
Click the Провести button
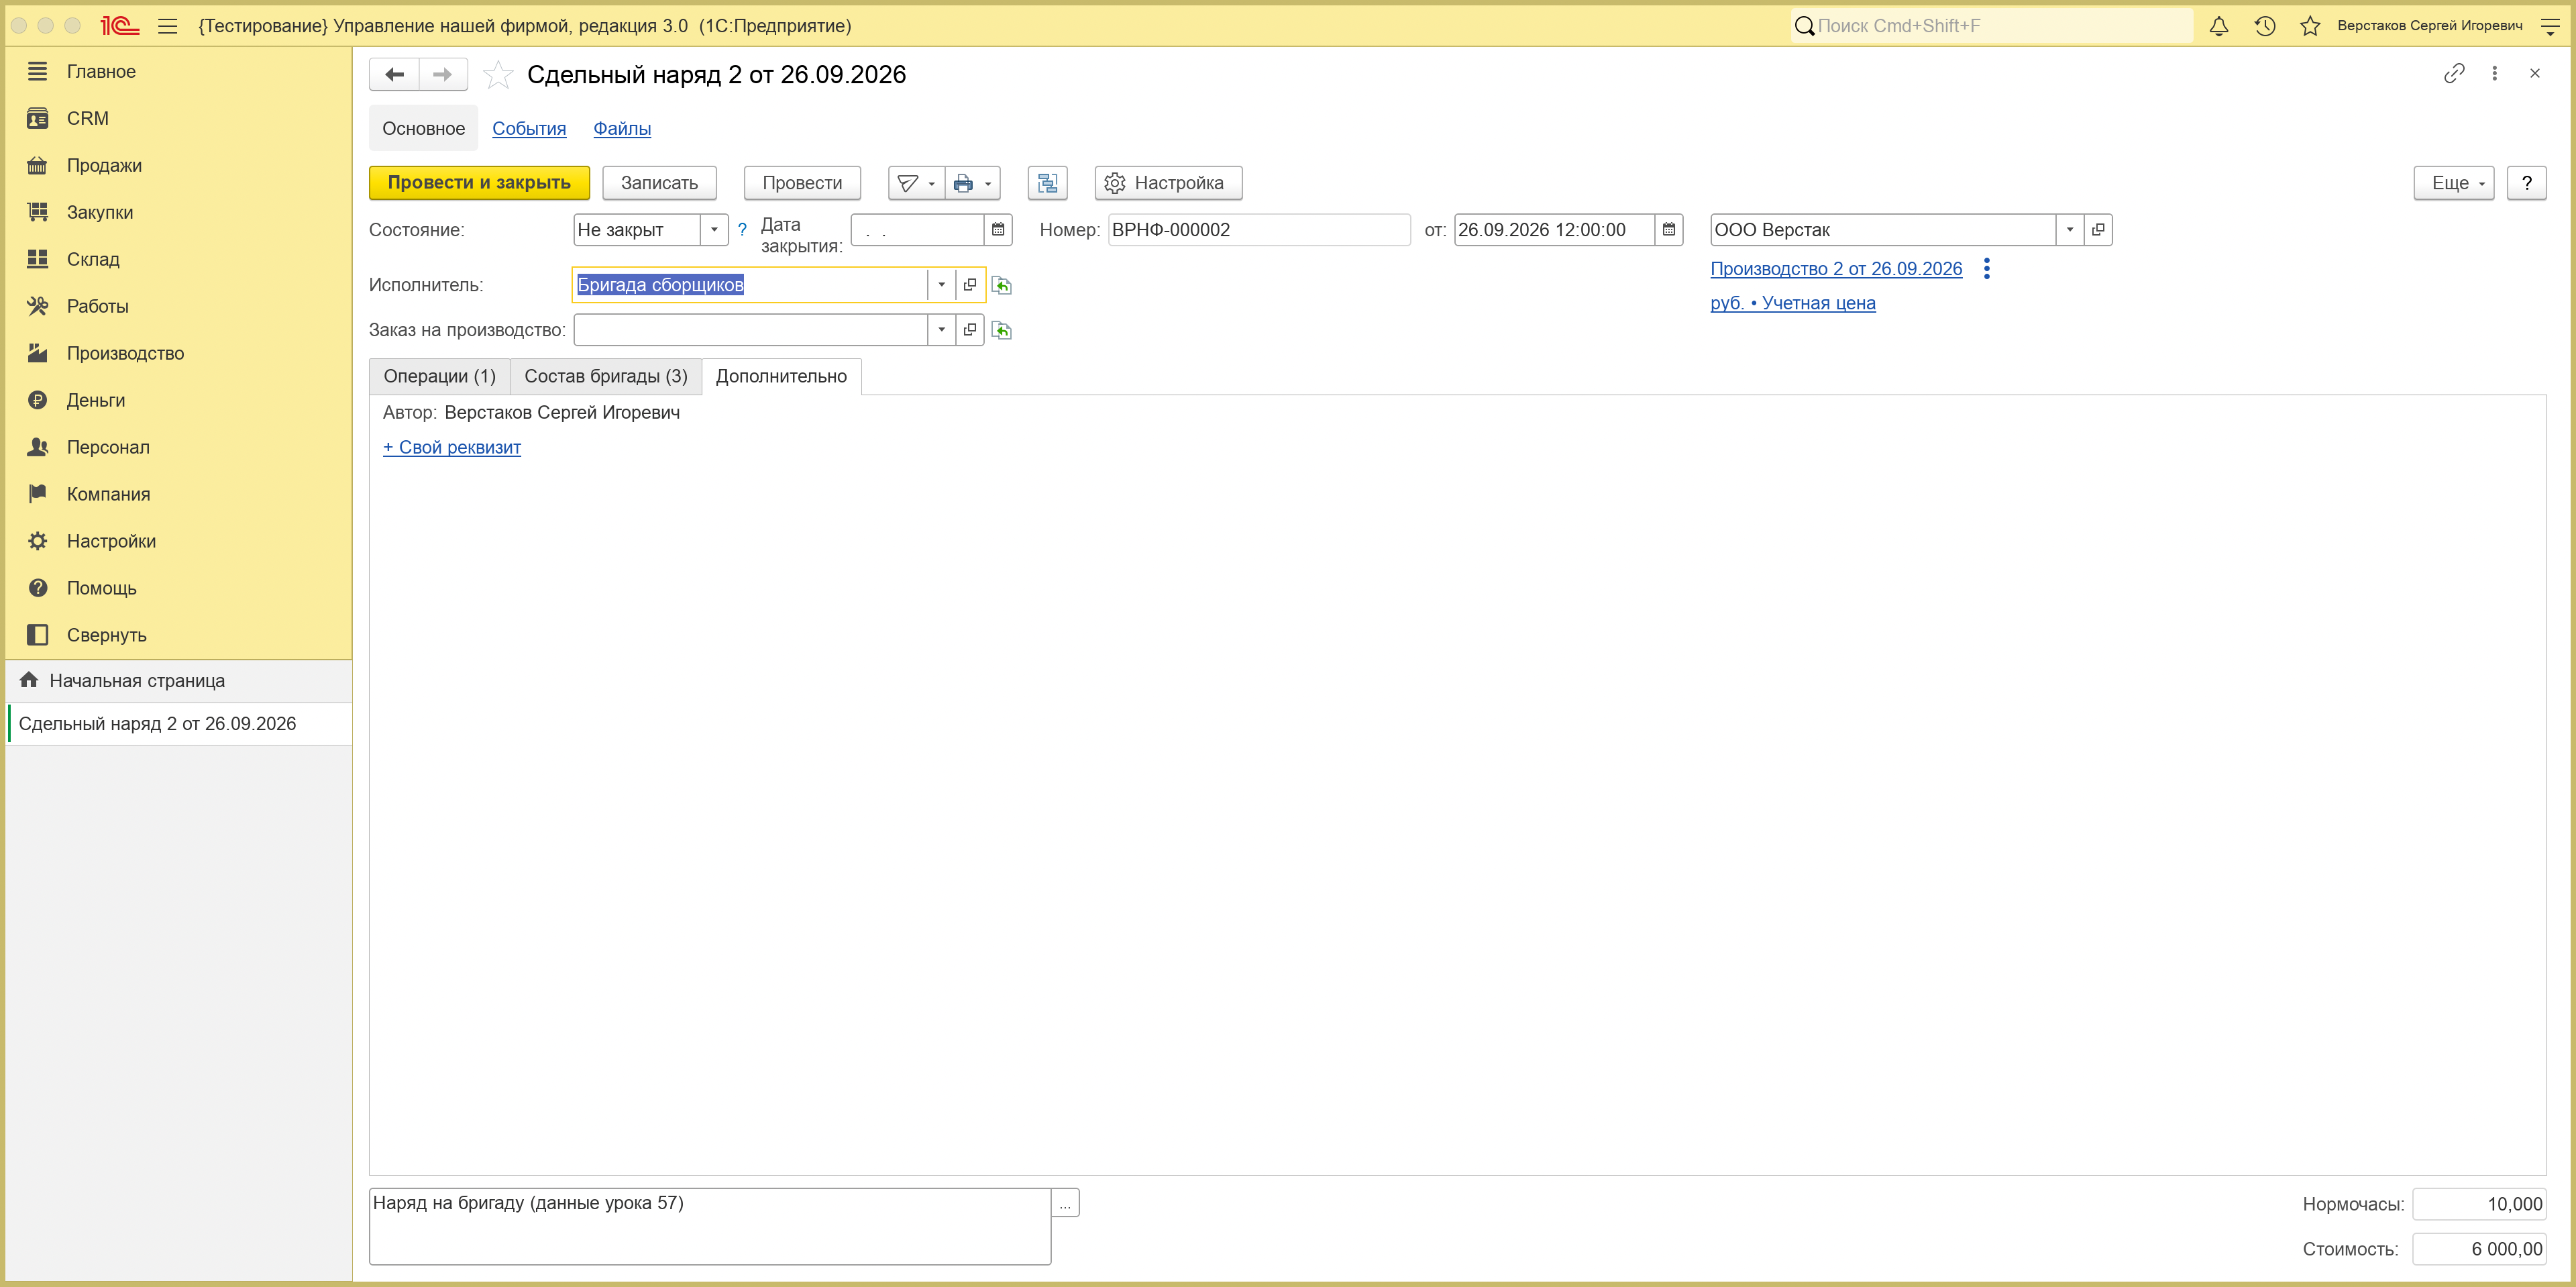[x=802, y=183]
